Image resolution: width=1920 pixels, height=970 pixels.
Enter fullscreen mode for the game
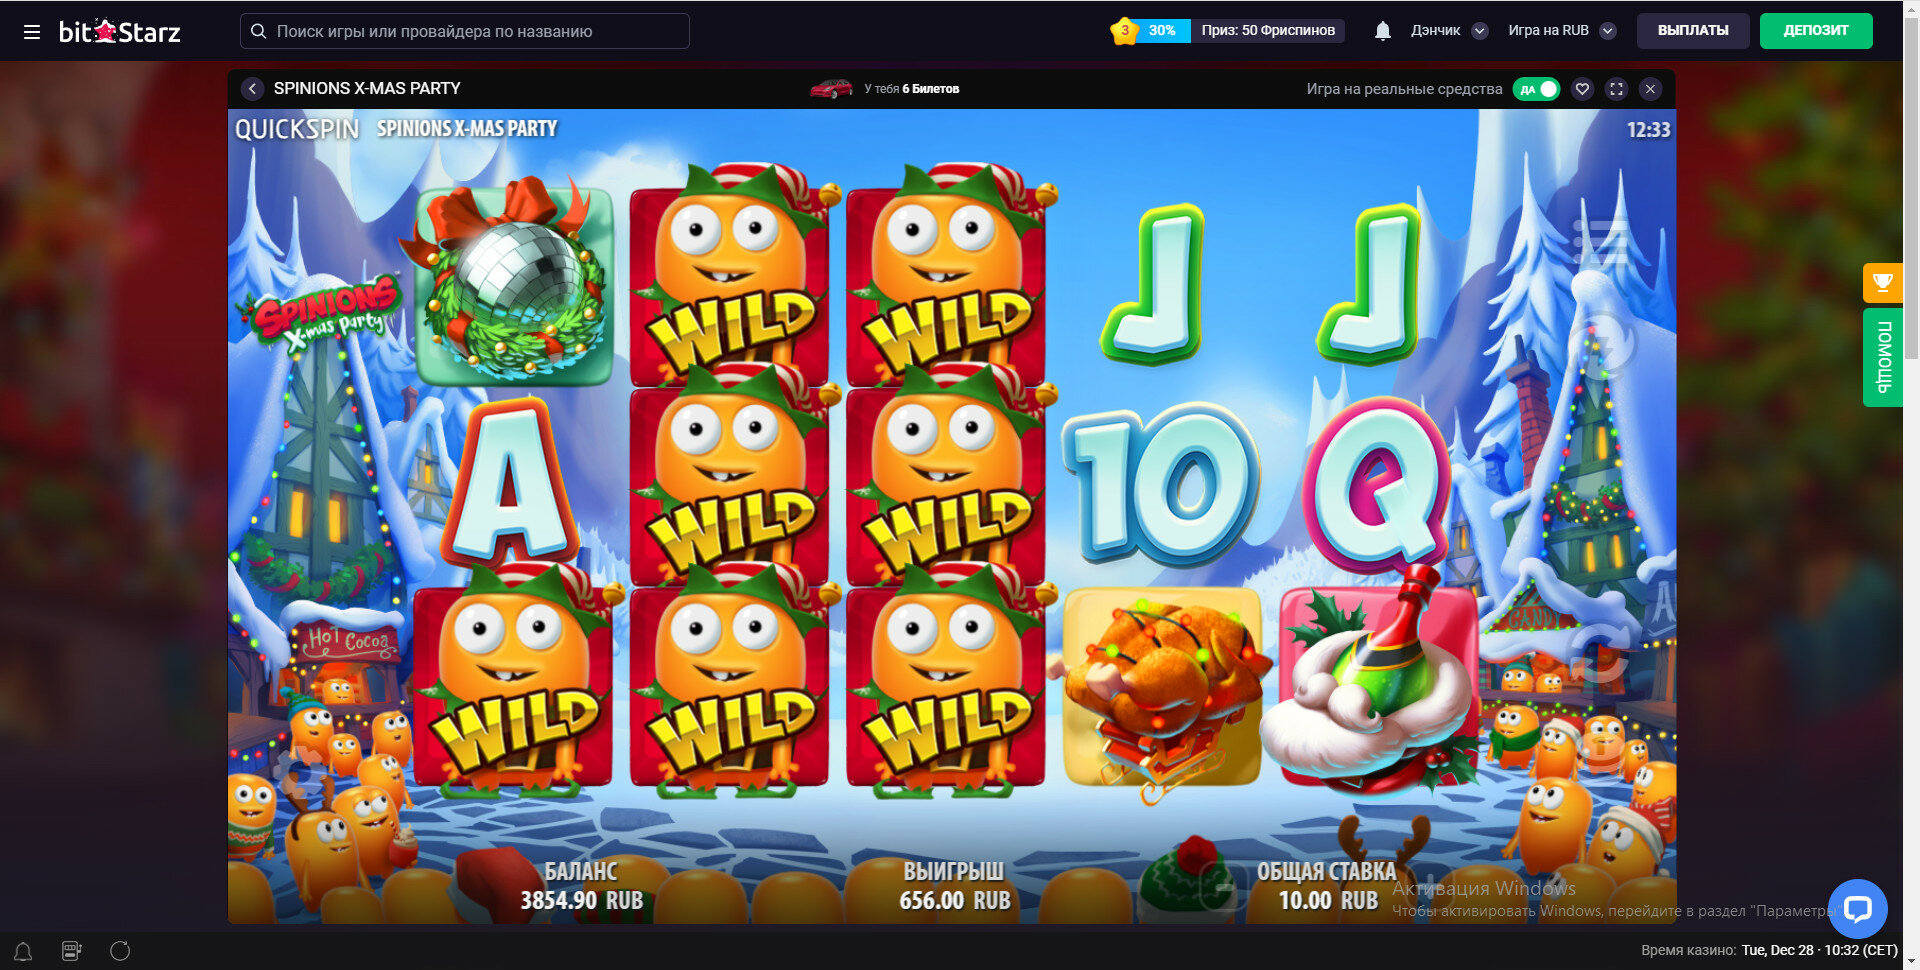click(x=1616, y=89)
